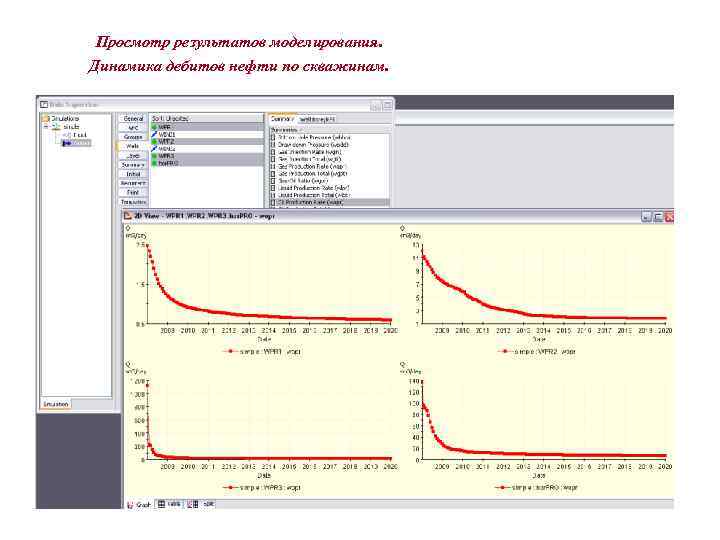Minimize the 2D View window
Viewport: 720px width, 540px height.
tap(647, 217)
